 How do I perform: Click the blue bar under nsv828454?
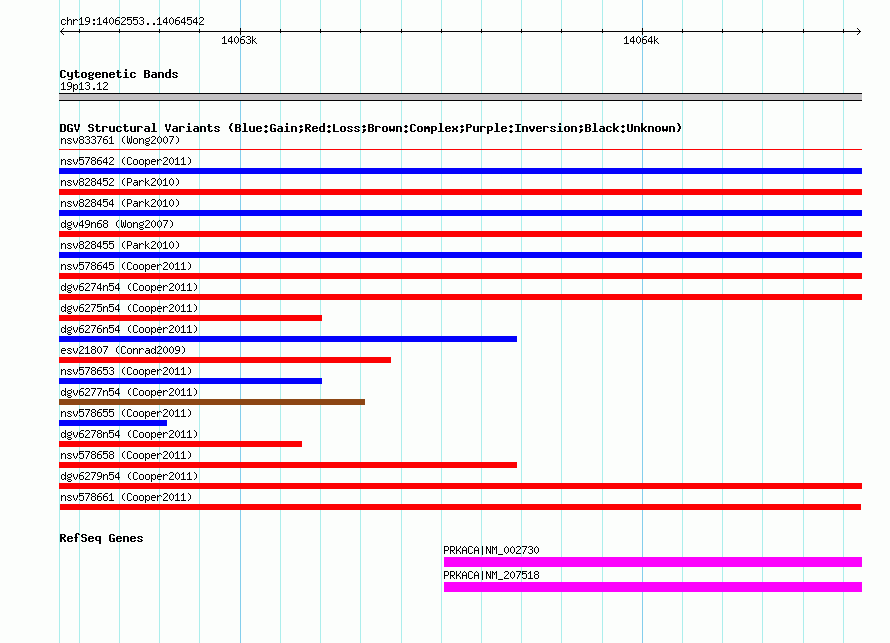(460, 213)
